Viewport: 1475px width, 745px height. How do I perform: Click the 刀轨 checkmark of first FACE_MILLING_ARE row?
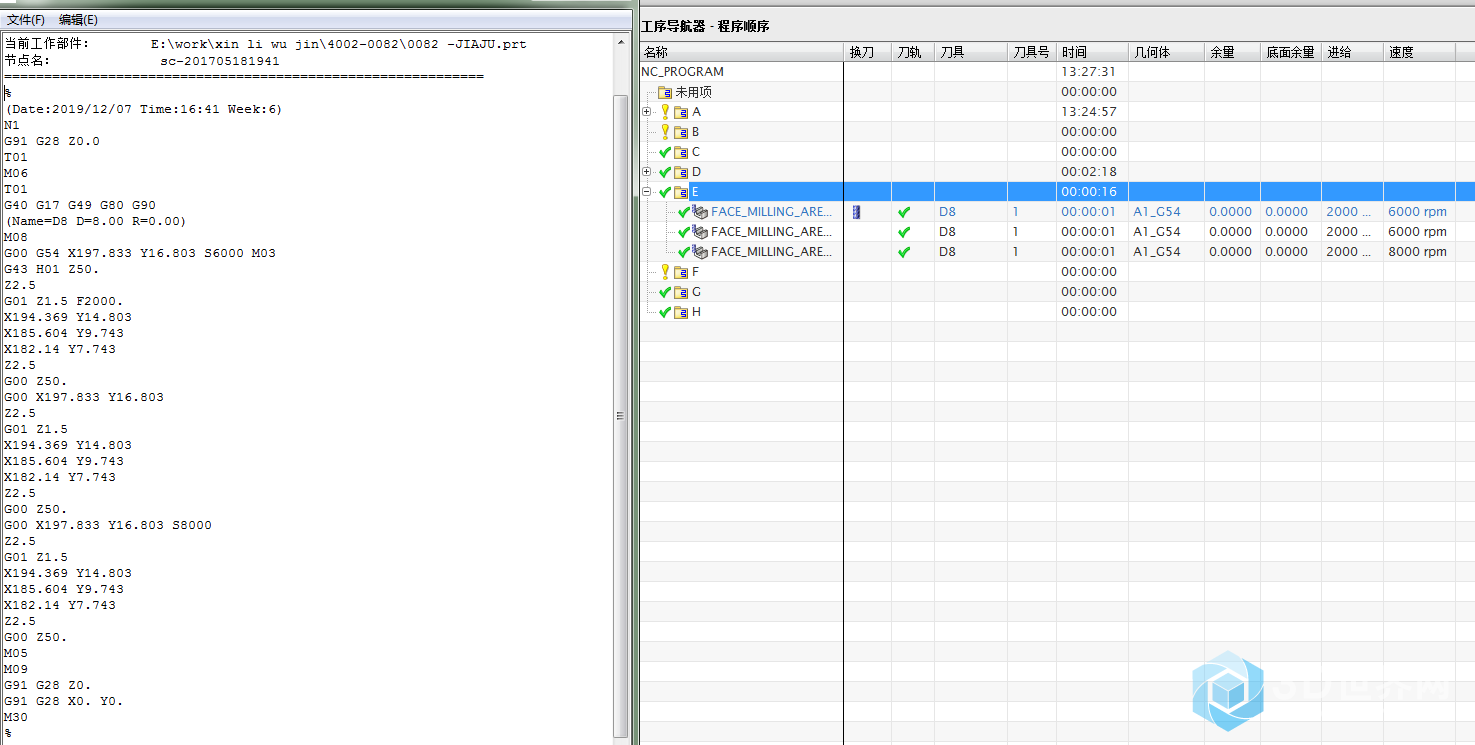click(904, 212)
